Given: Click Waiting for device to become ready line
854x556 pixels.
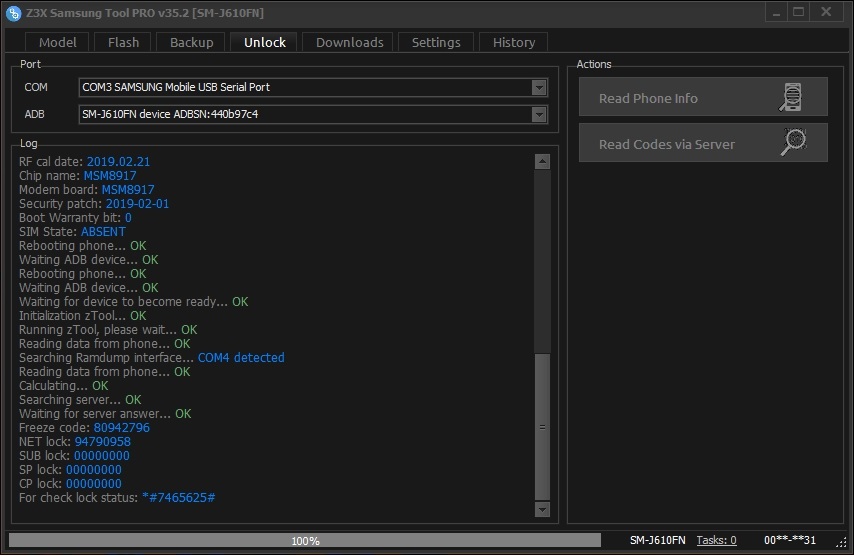Looking at the screenshot, I should pyautogui.click(x=133, y=302).
